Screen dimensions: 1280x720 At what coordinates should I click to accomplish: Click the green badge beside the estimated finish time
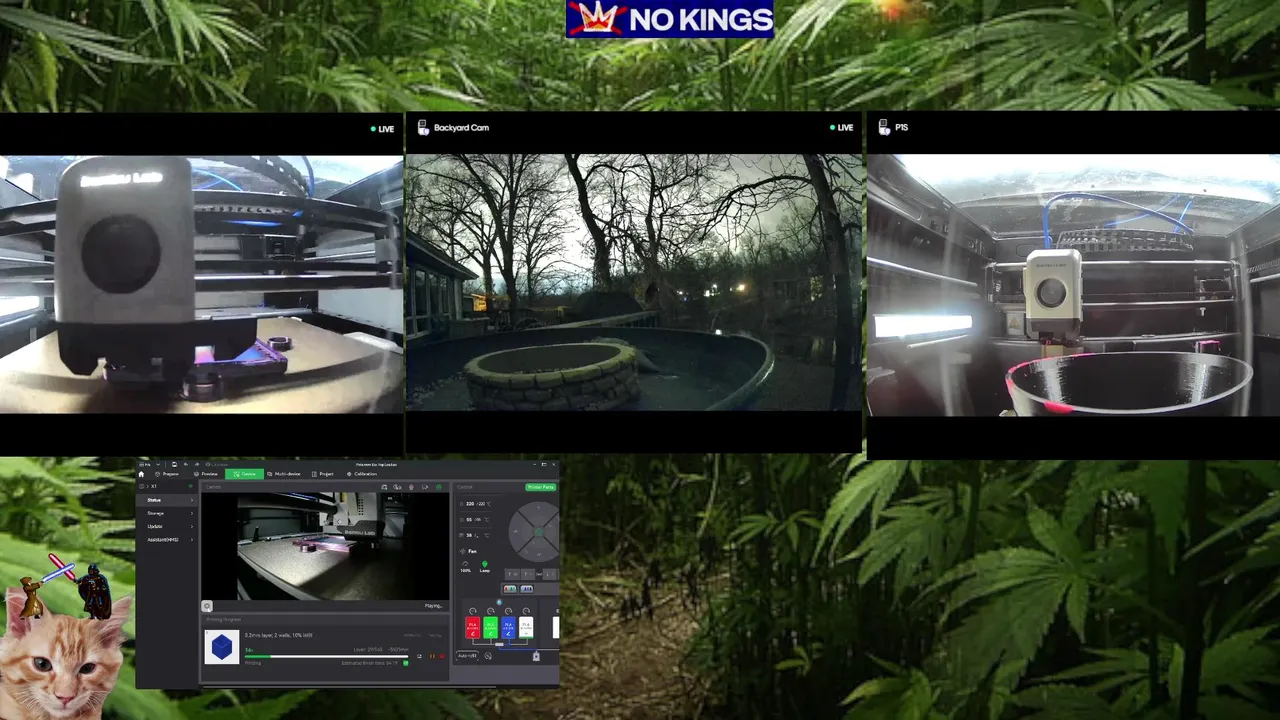click(x=406, y=663)
